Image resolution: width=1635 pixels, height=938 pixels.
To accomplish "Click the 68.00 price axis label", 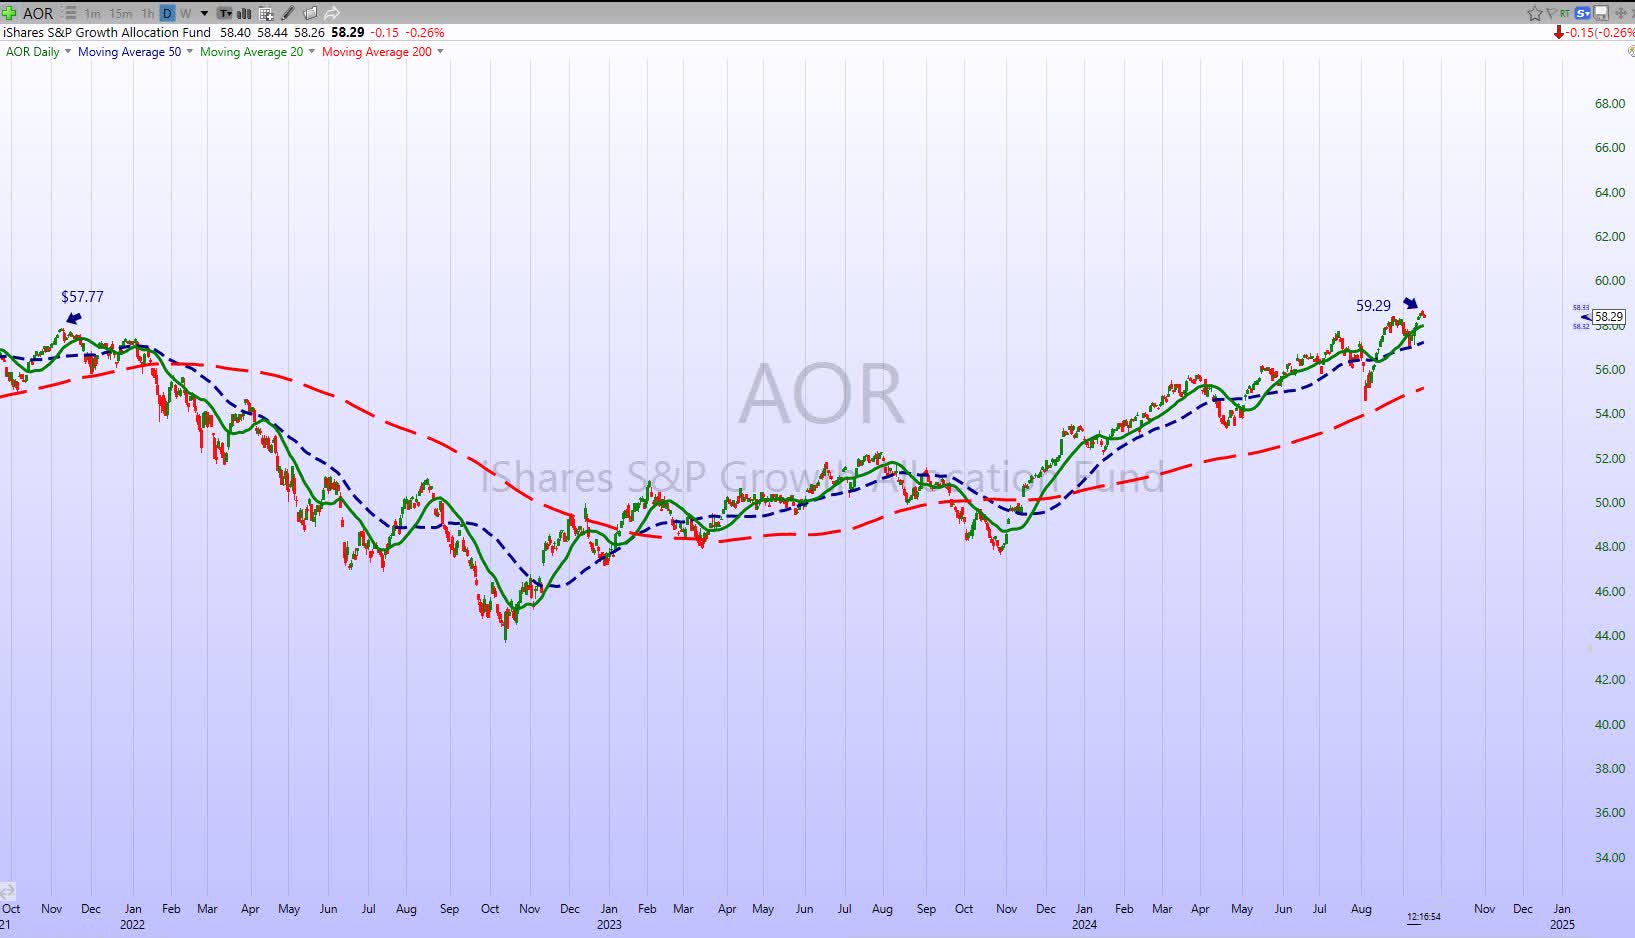I will [x=1610, y=104].
